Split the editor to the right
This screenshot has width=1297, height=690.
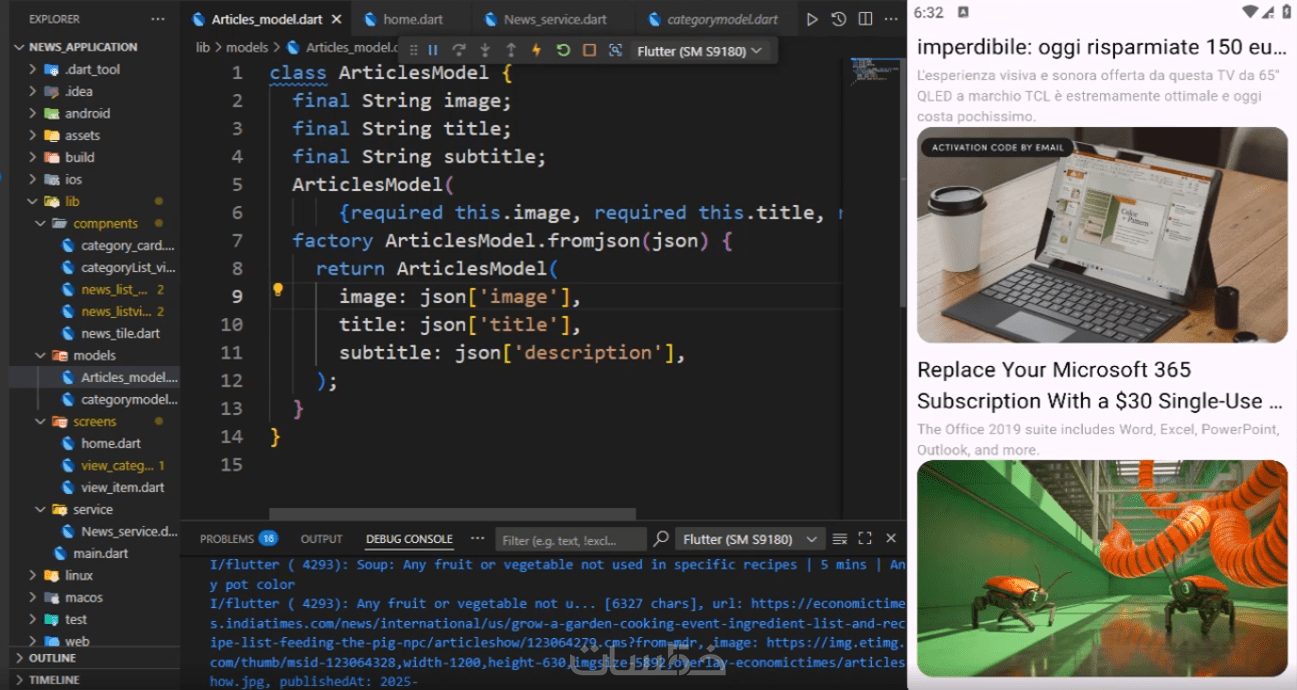865,19
